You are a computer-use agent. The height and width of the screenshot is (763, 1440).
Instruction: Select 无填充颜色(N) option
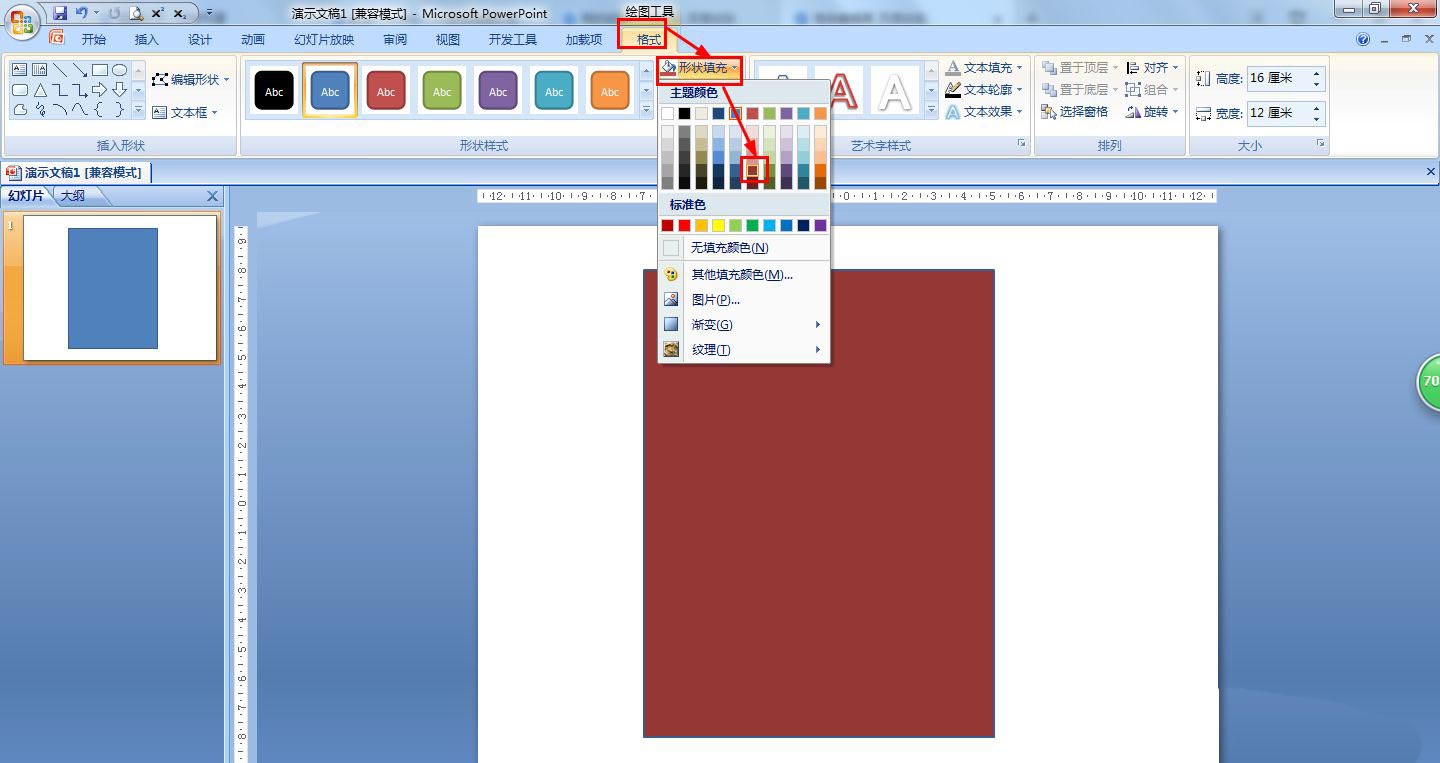pyautogui.click(x=729, y=248)
